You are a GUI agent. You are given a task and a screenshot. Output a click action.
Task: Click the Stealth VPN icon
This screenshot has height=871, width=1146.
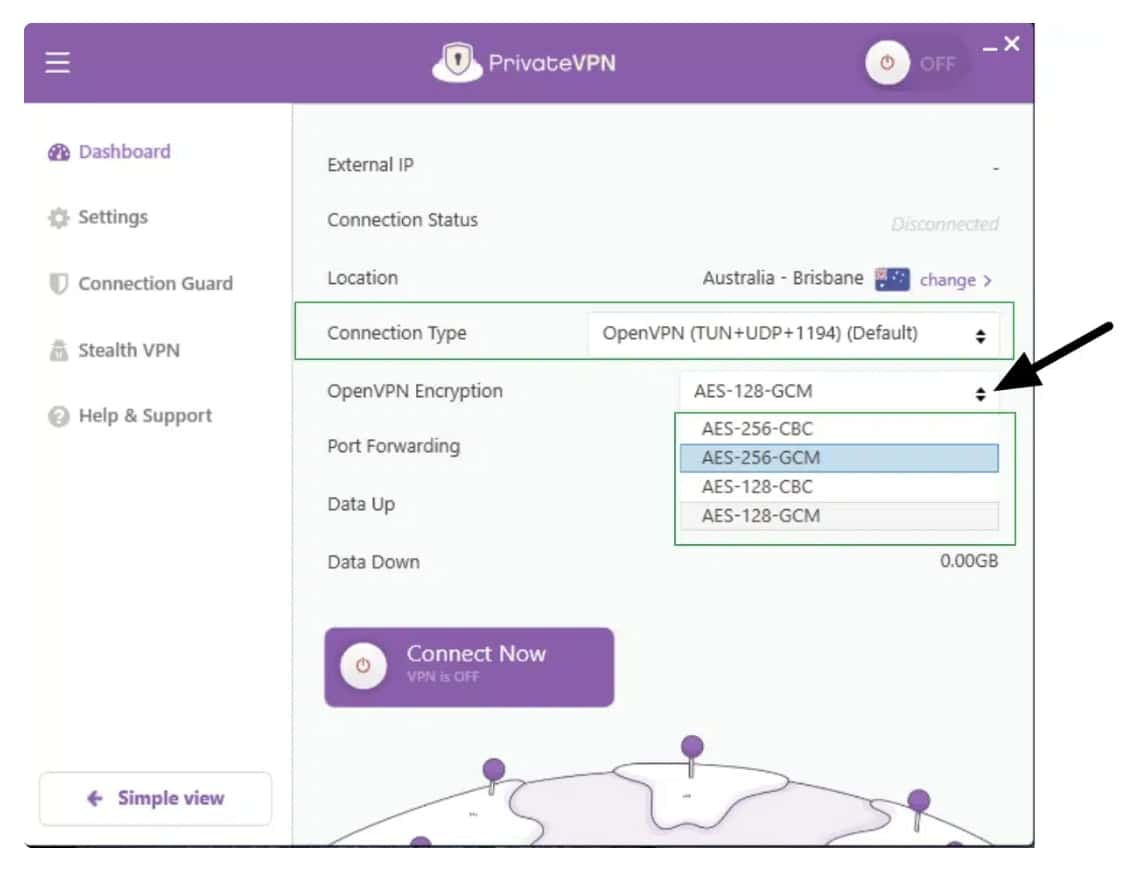click(x=58, y=350)
